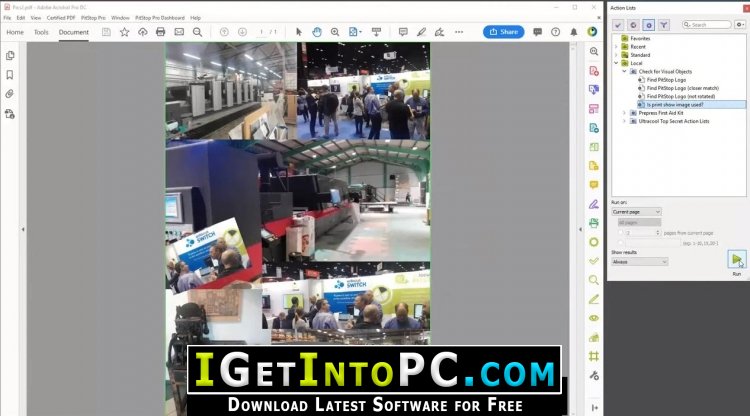This screenshot has height=416, width=750.
Task: Open the Attachments paperclip panel
Action: coord(10,94)
